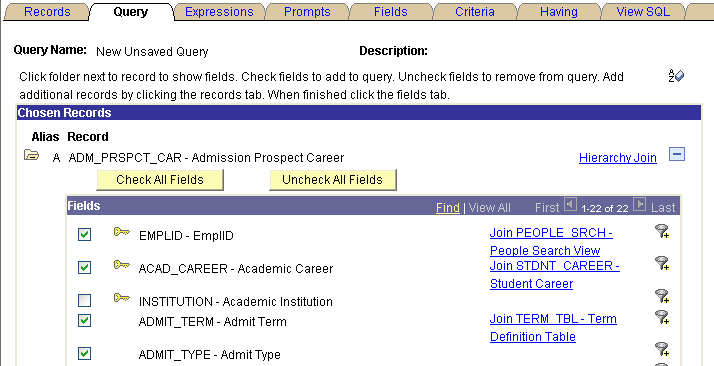Click the minus icon to delete record

point(677,154)
